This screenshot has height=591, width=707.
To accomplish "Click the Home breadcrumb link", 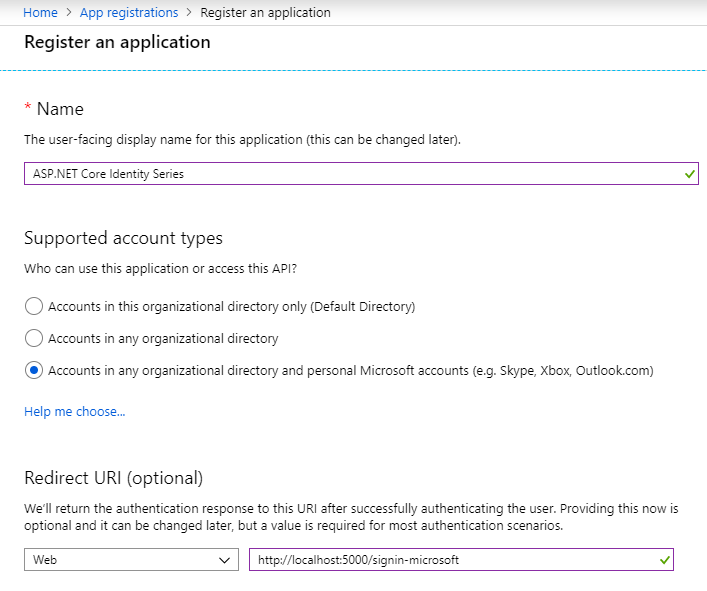I will tap(40, 13).
